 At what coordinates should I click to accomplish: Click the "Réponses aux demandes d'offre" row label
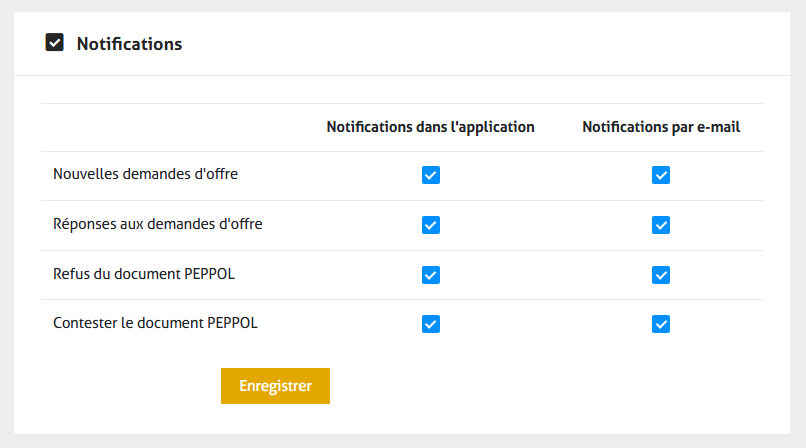click(x=157, y=224)
